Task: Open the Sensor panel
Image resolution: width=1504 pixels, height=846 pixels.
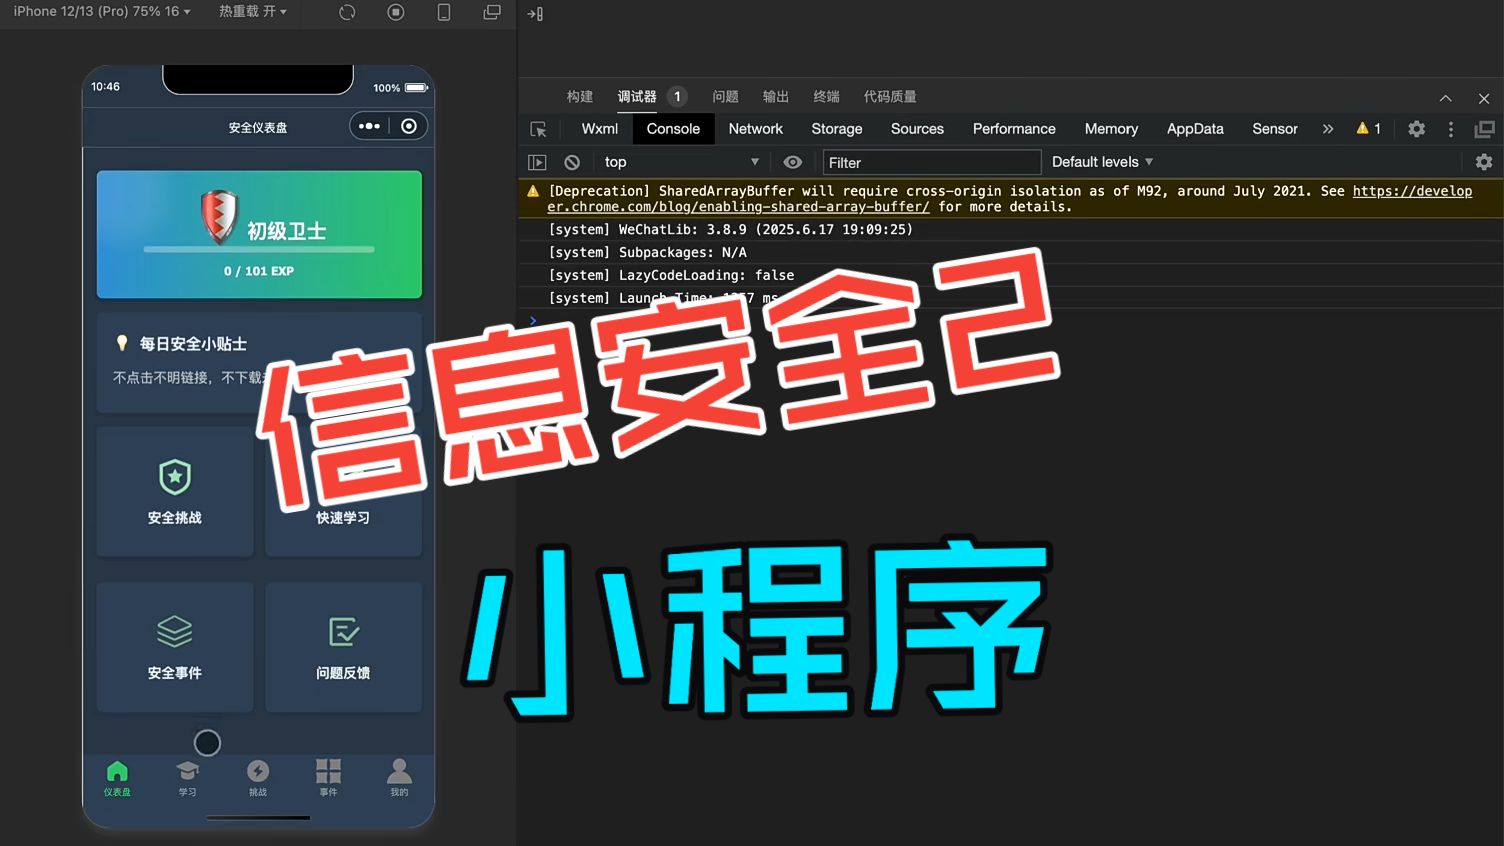Action: (1275, 129)
